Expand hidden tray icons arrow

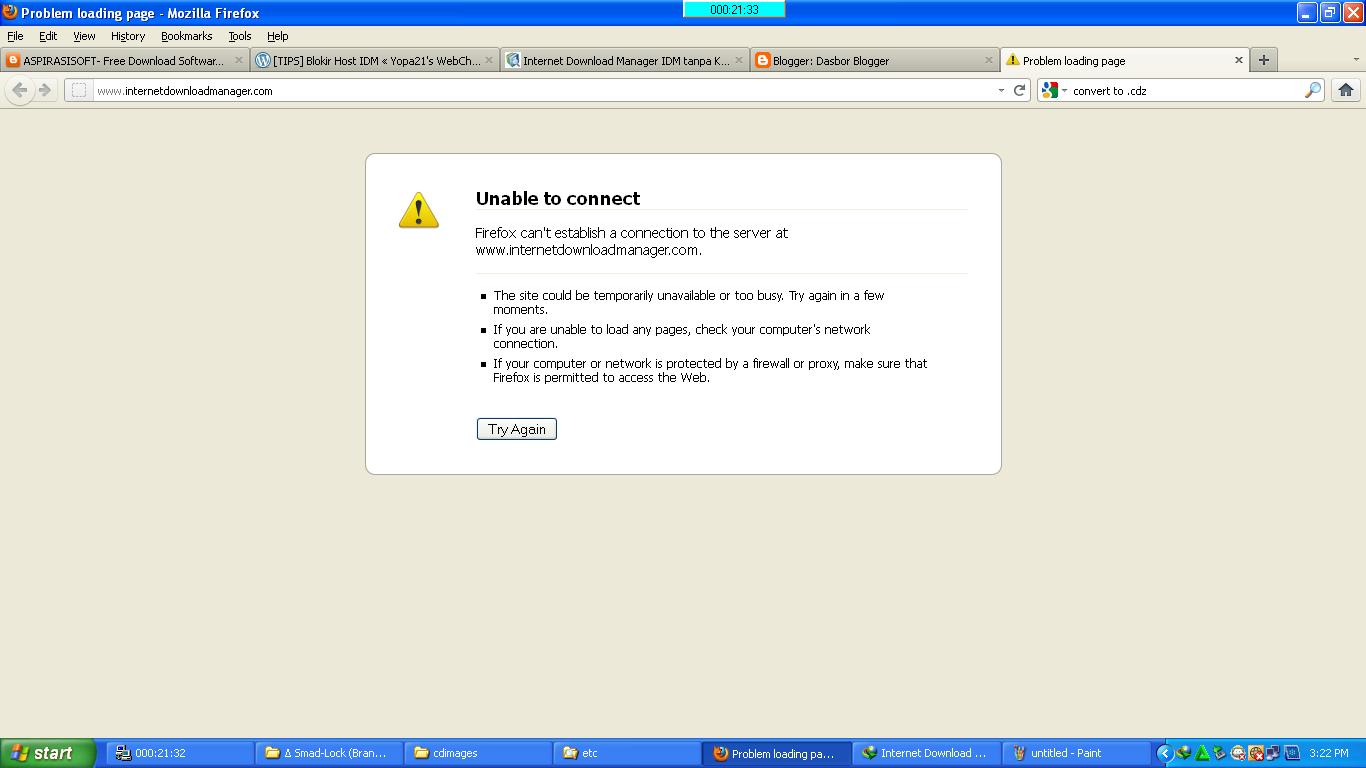click(x=1165, y=753)
